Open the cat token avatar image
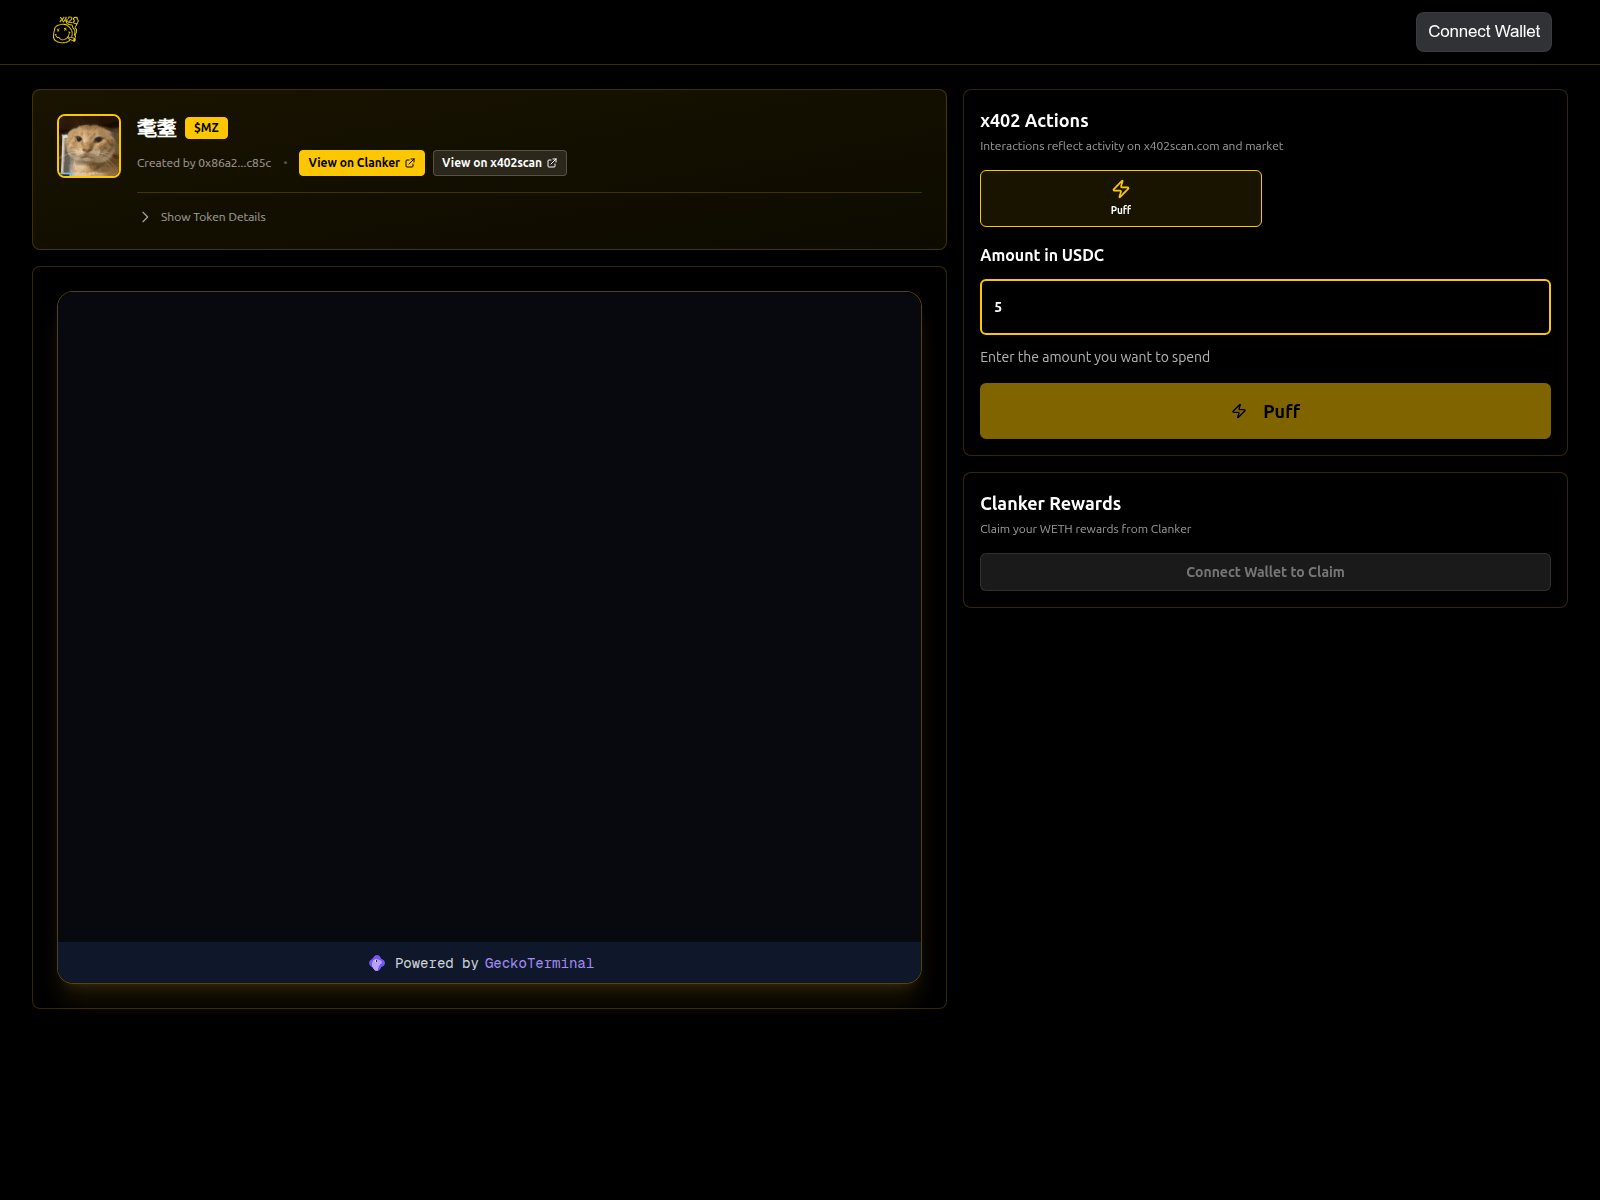This screenshot has width=1600, height=1200. click(x=89, y=146)
